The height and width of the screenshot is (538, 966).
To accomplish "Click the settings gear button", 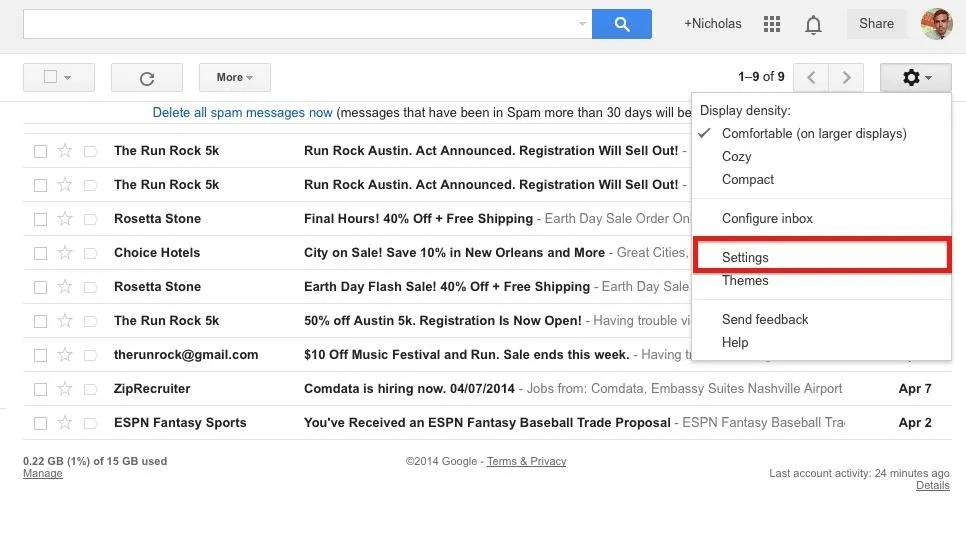I will coord(916,78).
